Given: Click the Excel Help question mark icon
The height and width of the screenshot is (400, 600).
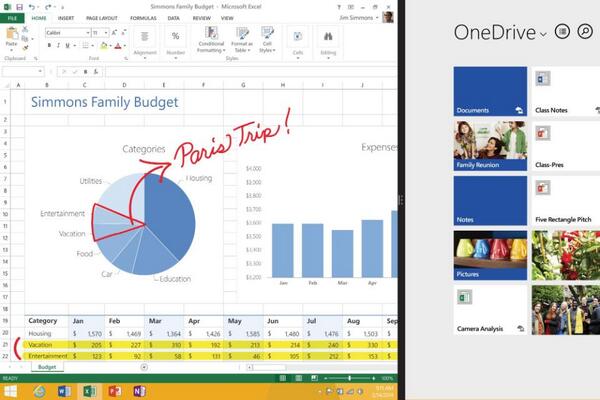Looking at the screenshot, I should 339,7.
